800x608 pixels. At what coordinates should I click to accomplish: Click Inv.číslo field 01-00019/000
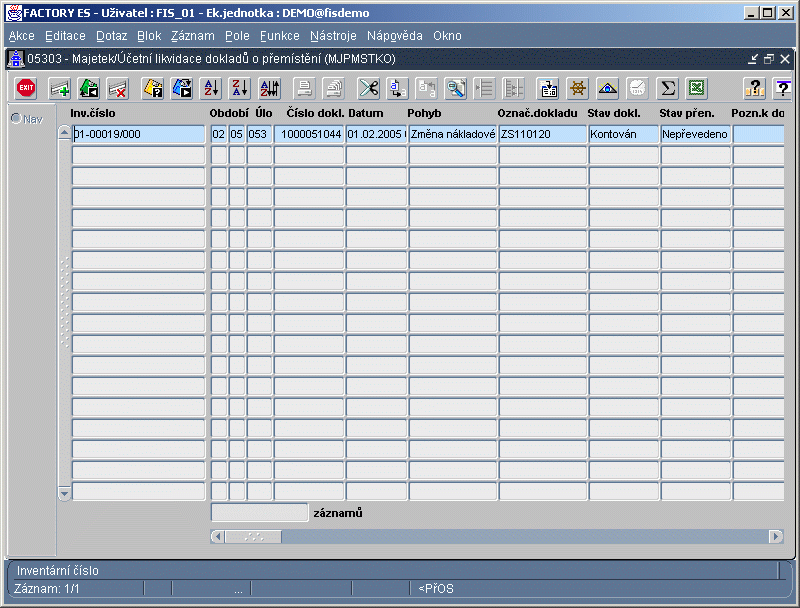pos(138,134)
